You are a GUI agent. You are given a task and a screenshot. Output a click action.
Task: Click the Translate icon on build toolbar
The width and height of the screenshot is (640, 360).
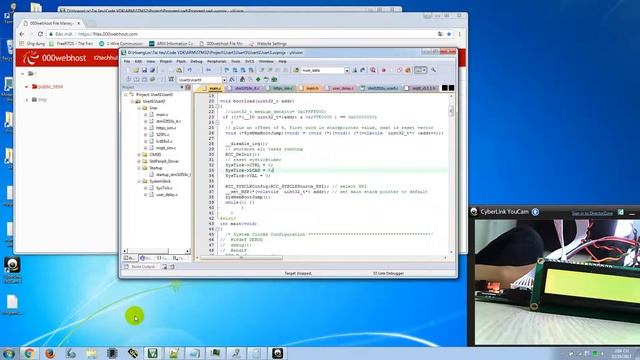[x=128, y=79]
